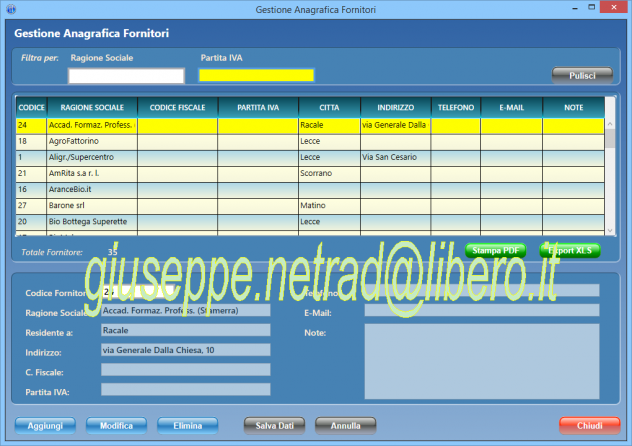
Task: Focus the Note text area
Action: pyautogui.click(x=482, y=361)
